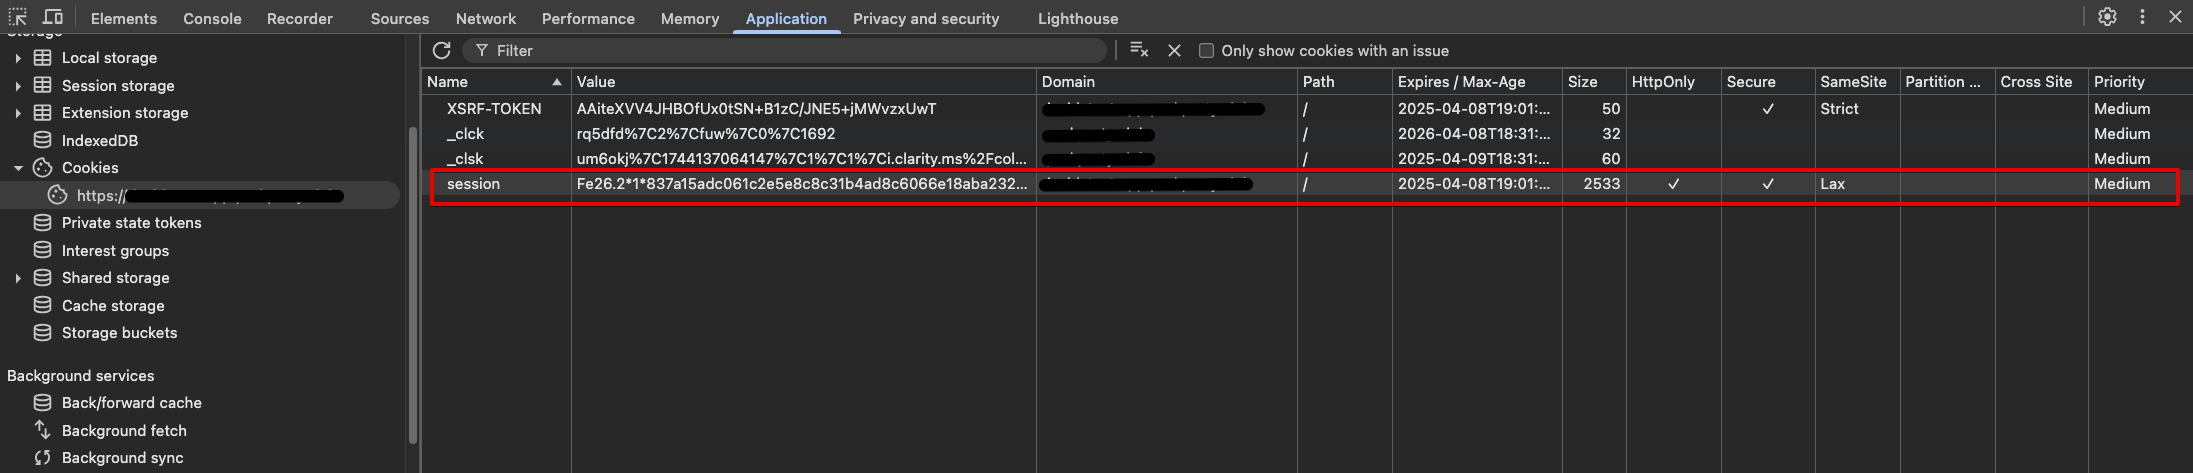
Task: Click the Interest groups database icon
Action: point(43,250)
